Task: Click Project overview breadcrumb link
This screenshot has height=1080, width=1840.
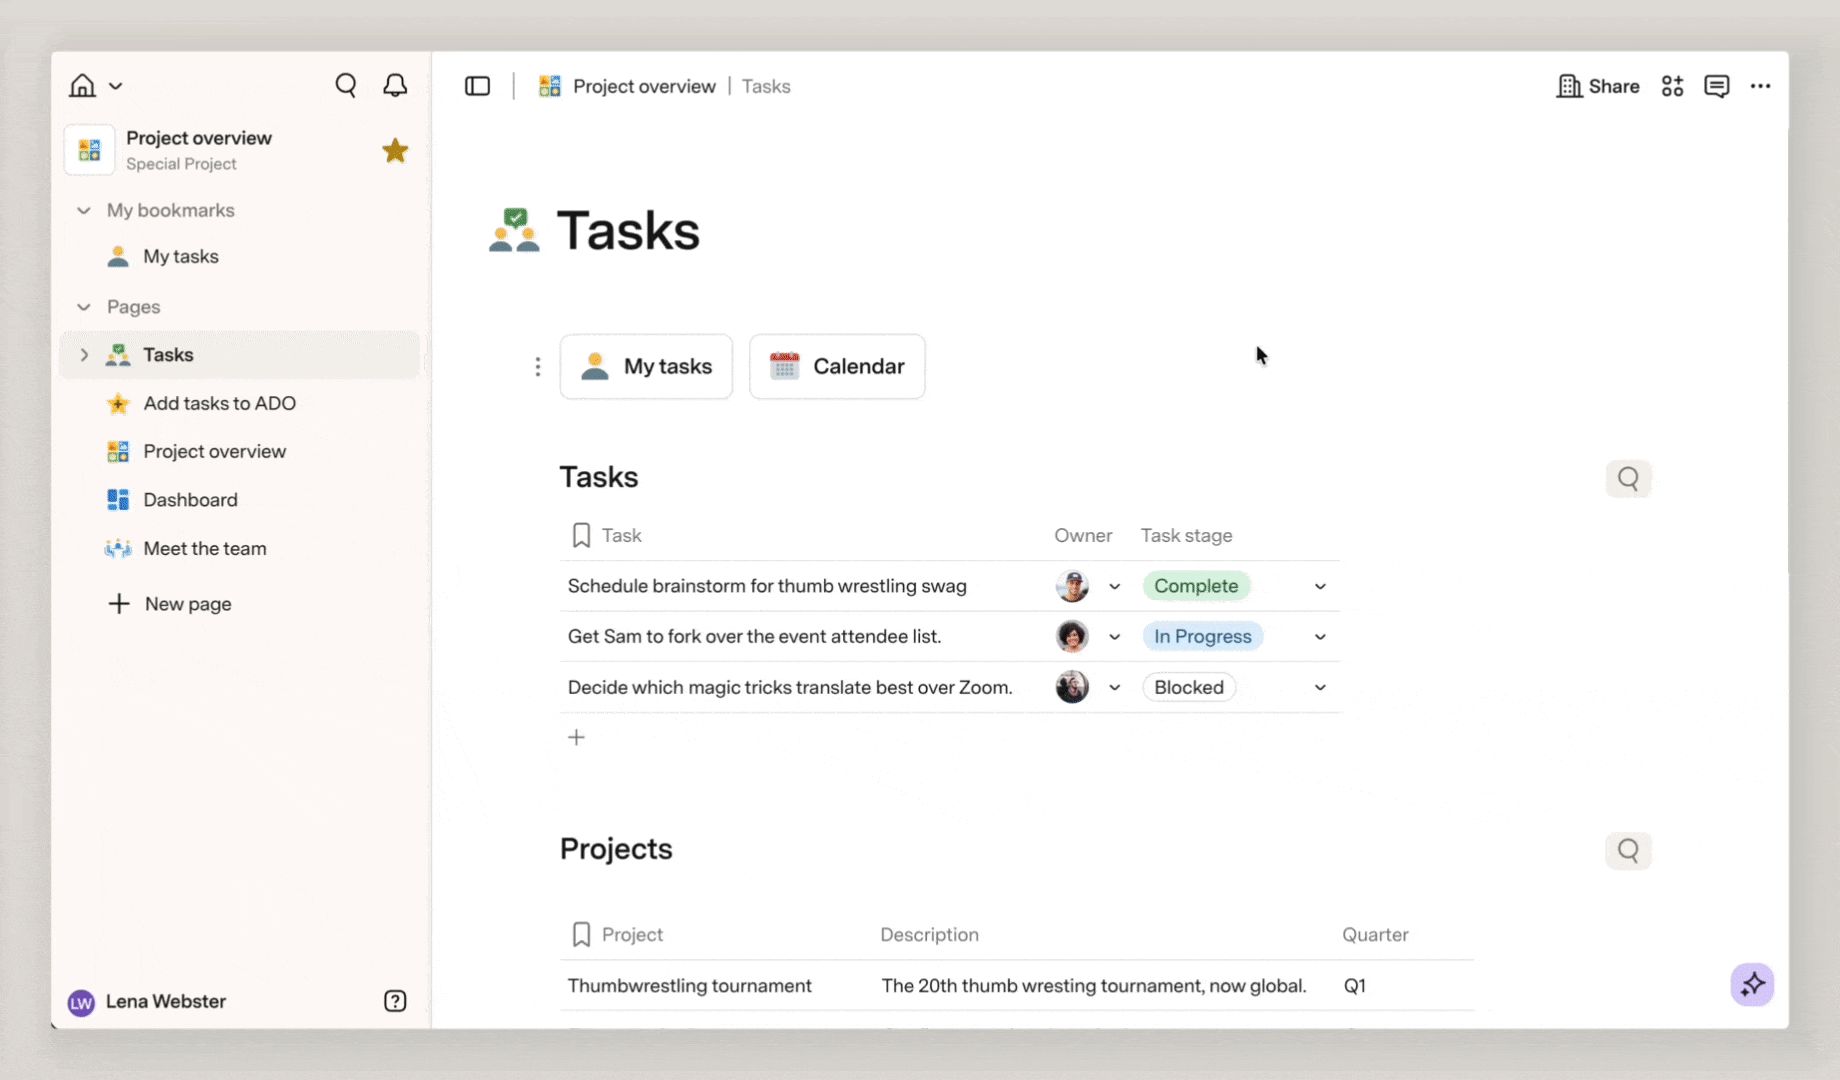Action: pyautogui.click(x=627, y=86)
